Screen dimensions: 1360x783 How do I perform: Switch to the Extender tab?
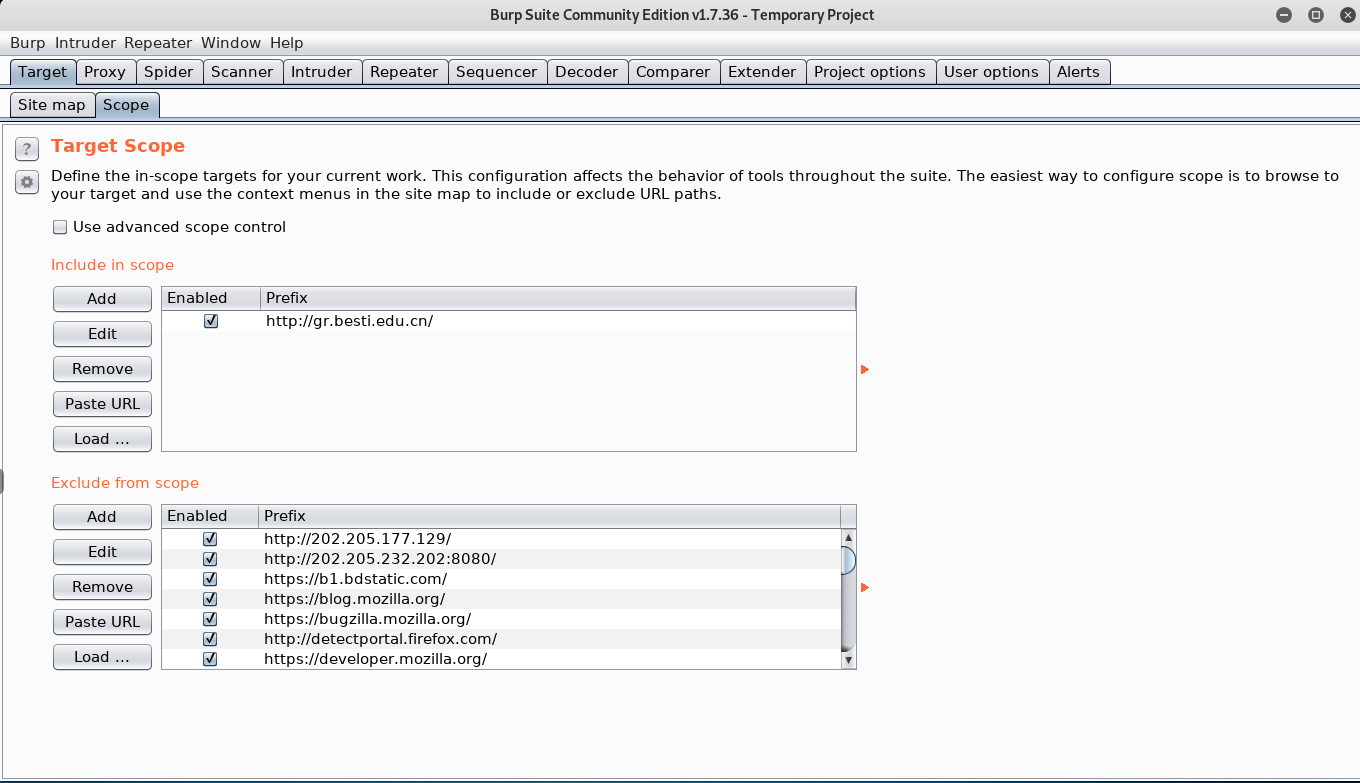tap(762, 72)
